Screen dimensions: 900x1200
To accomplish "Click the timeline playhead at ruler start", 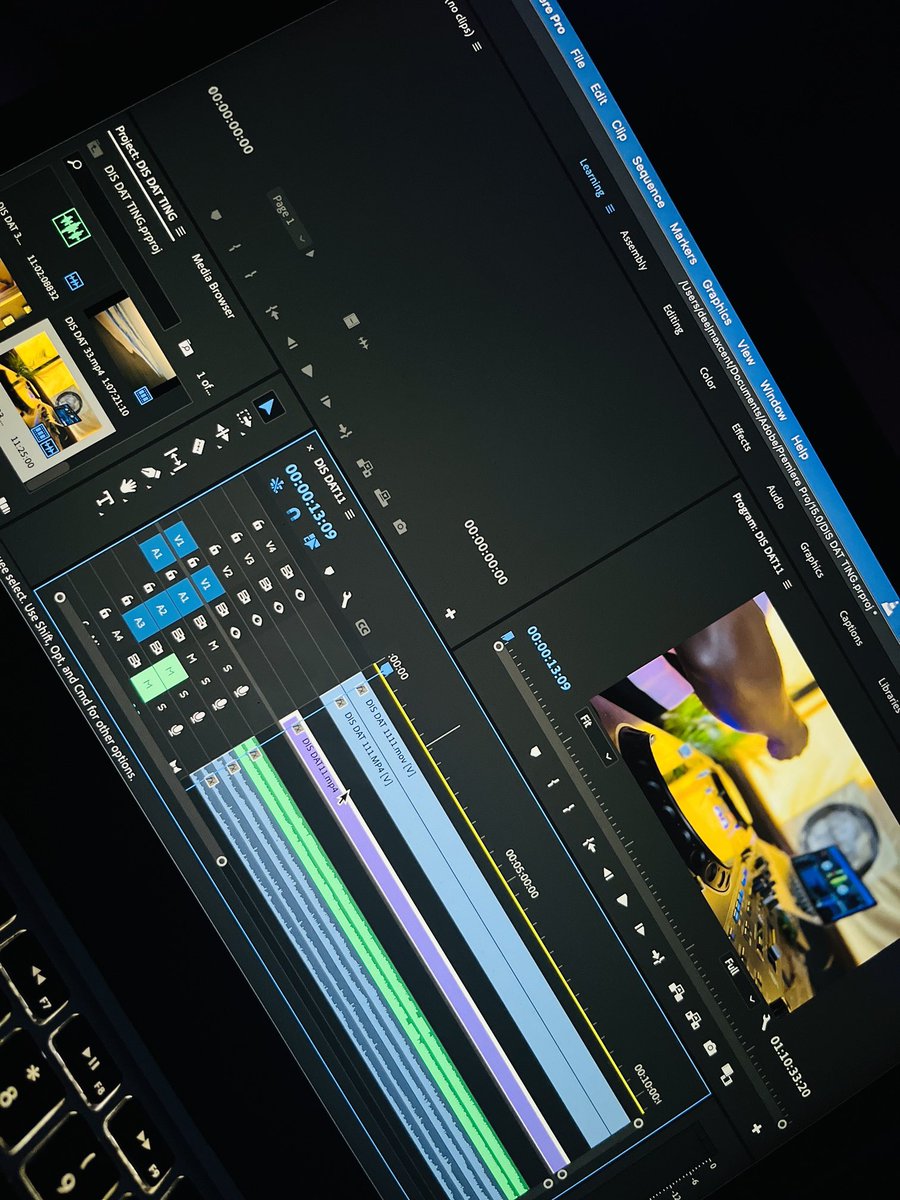I will (386, 668).
